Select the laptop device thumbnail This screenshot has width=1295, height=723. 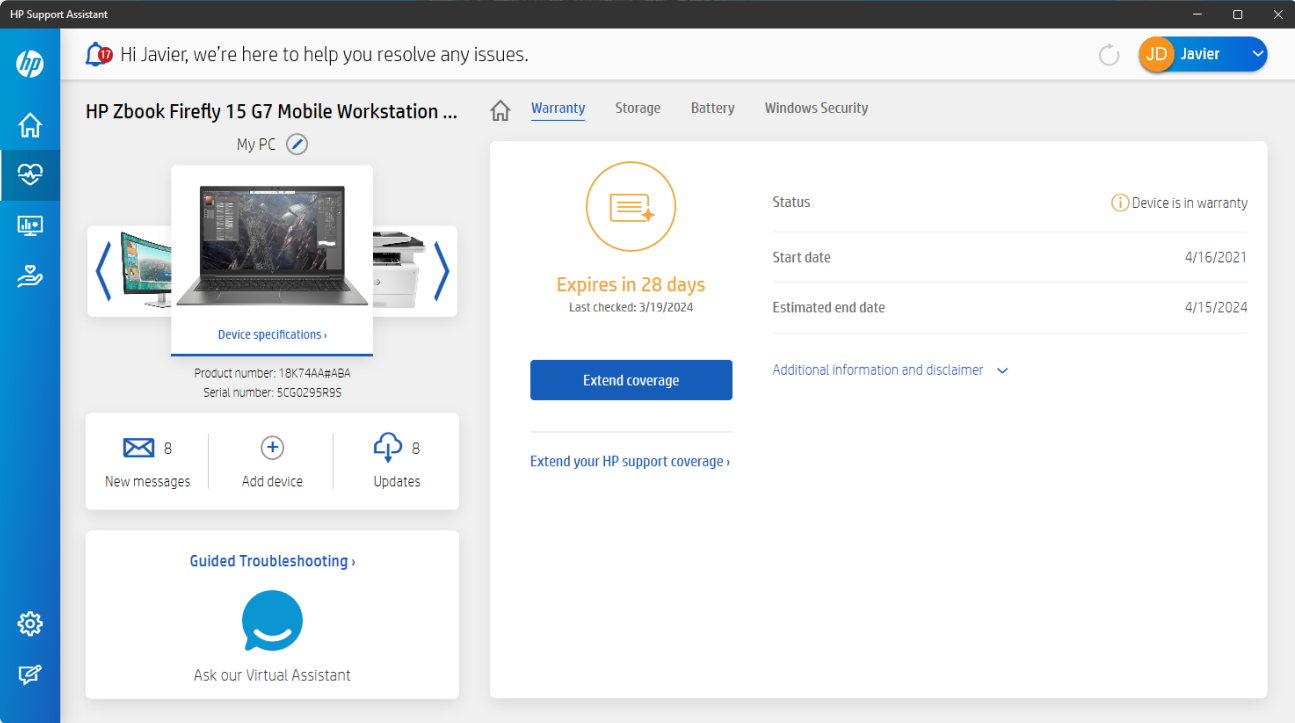(x=272, y=245)
